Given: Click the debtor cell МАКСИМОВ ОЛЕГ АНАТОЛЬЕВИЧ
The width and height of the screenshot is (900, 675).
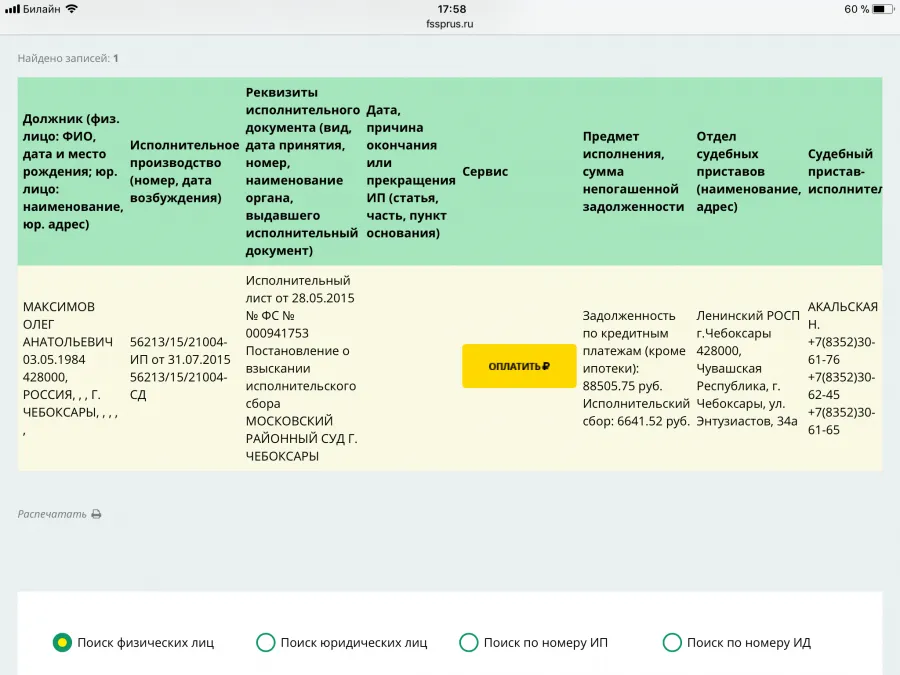Looking at the screenshot, I should click(70, 368).
